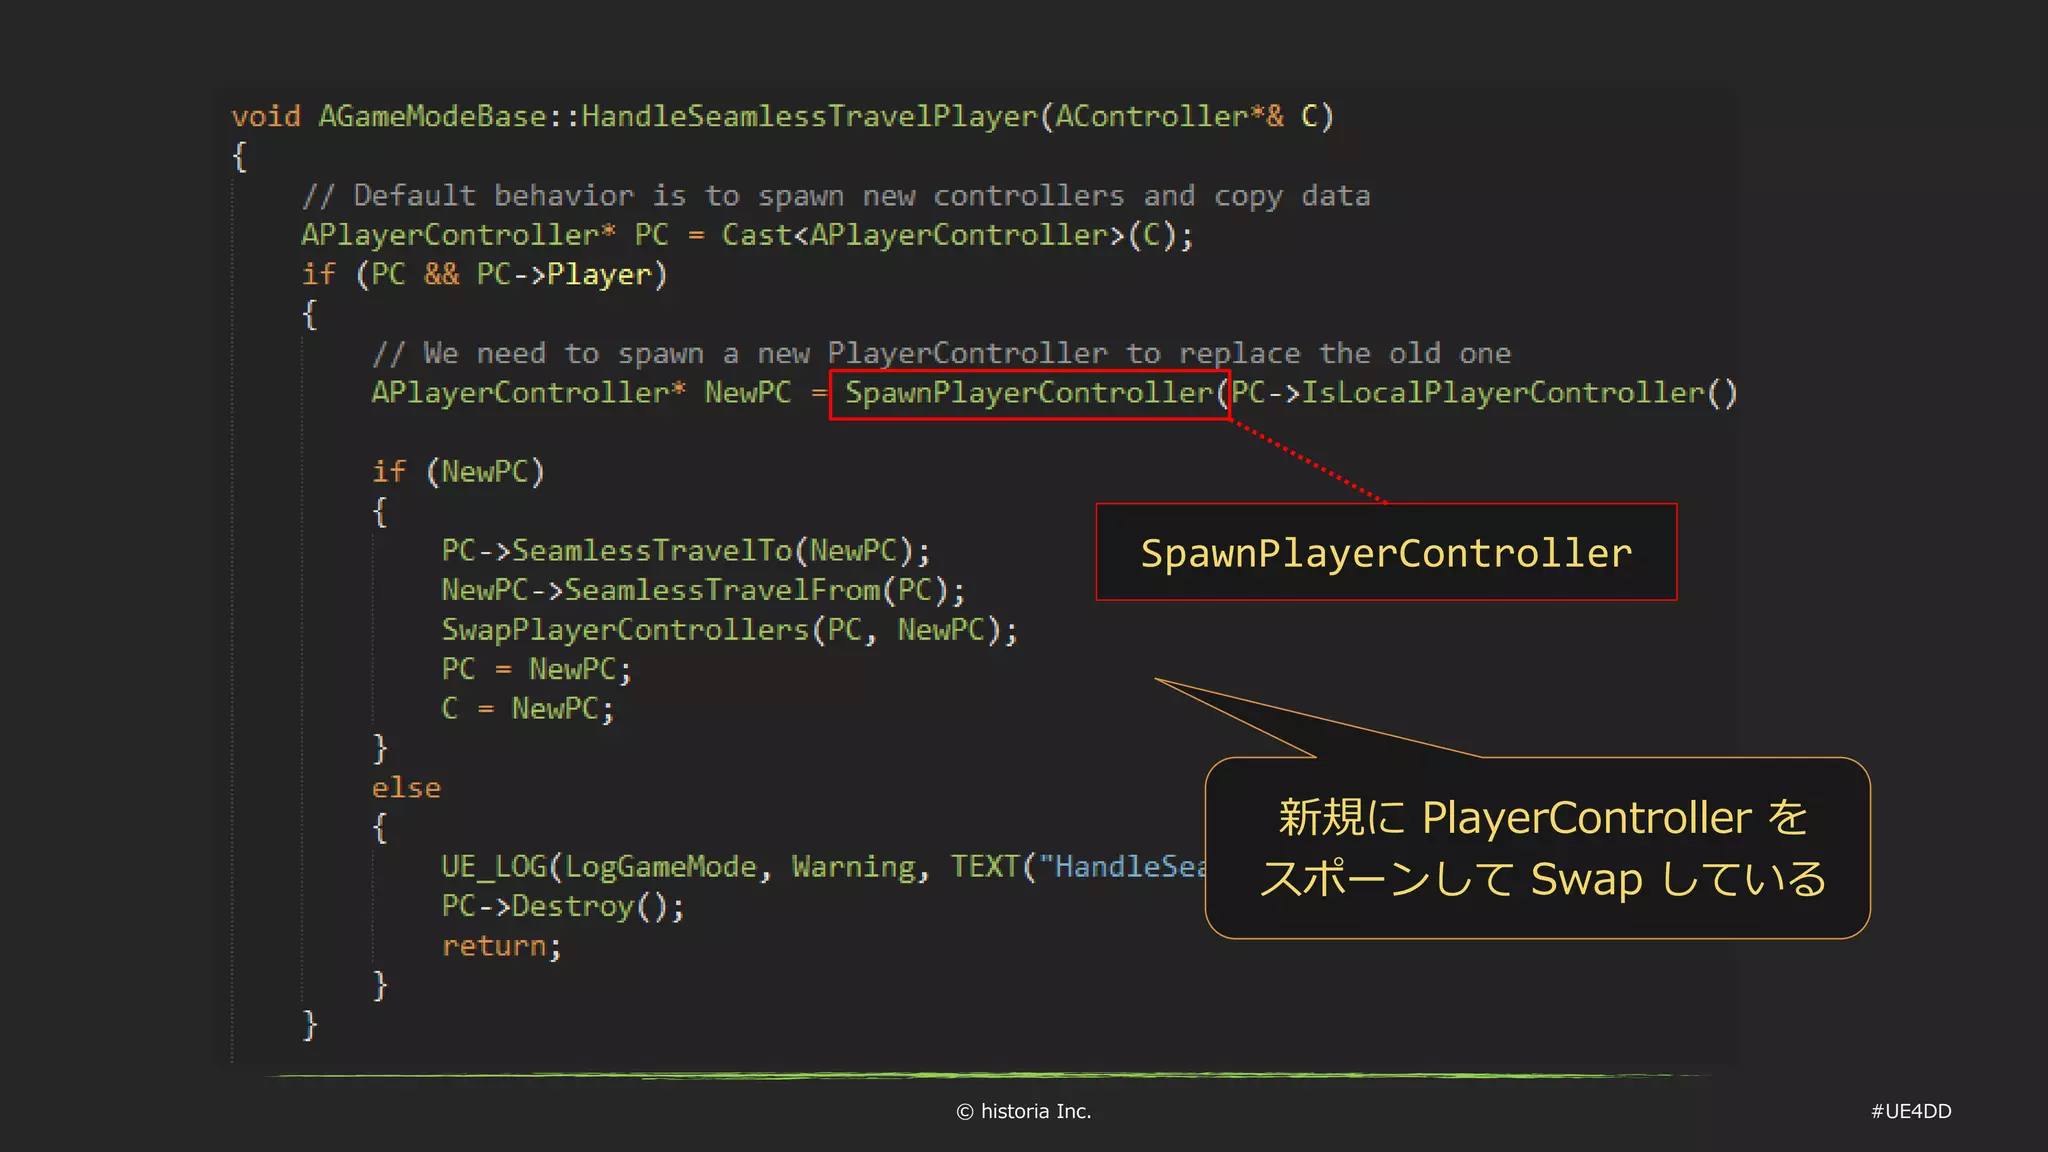Viewport: 2048px width, 1152px height.
Task: Click the PC->SeamlessTravelTo(NewPC); line
Action: [x=686, y=551]
